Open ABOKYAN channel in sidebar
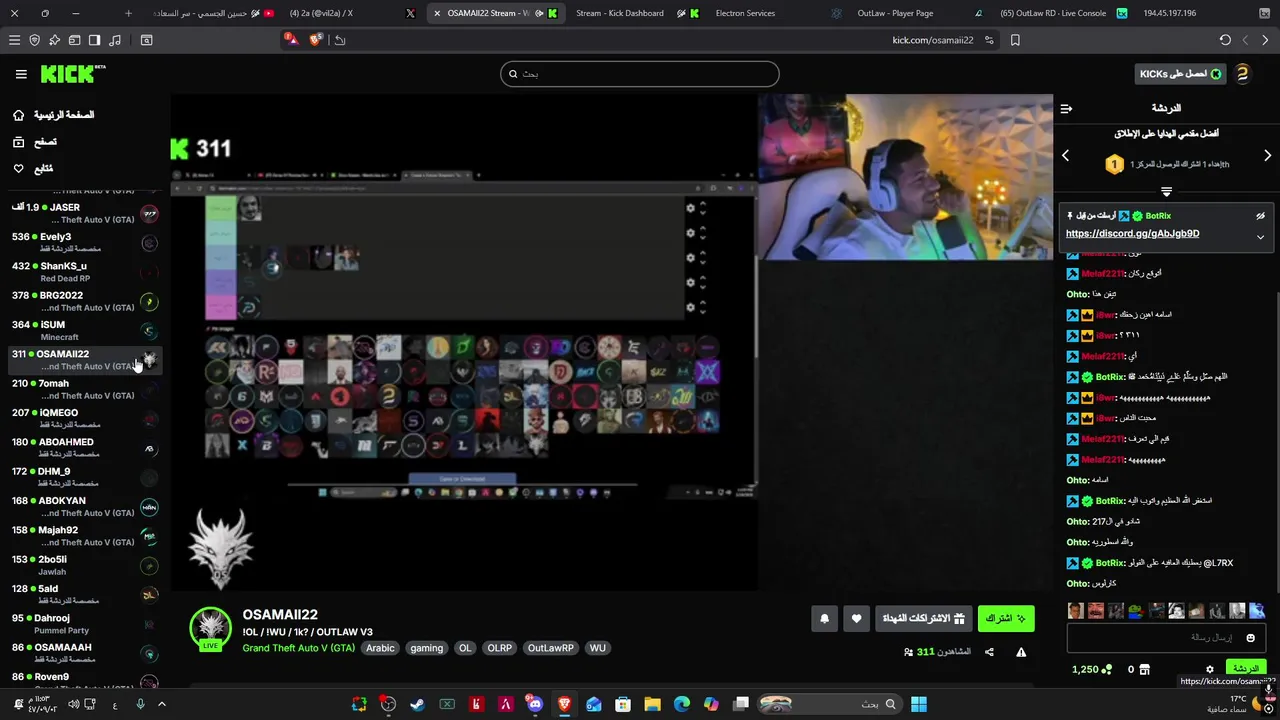Screen dimensions: 1280x720 84,506
